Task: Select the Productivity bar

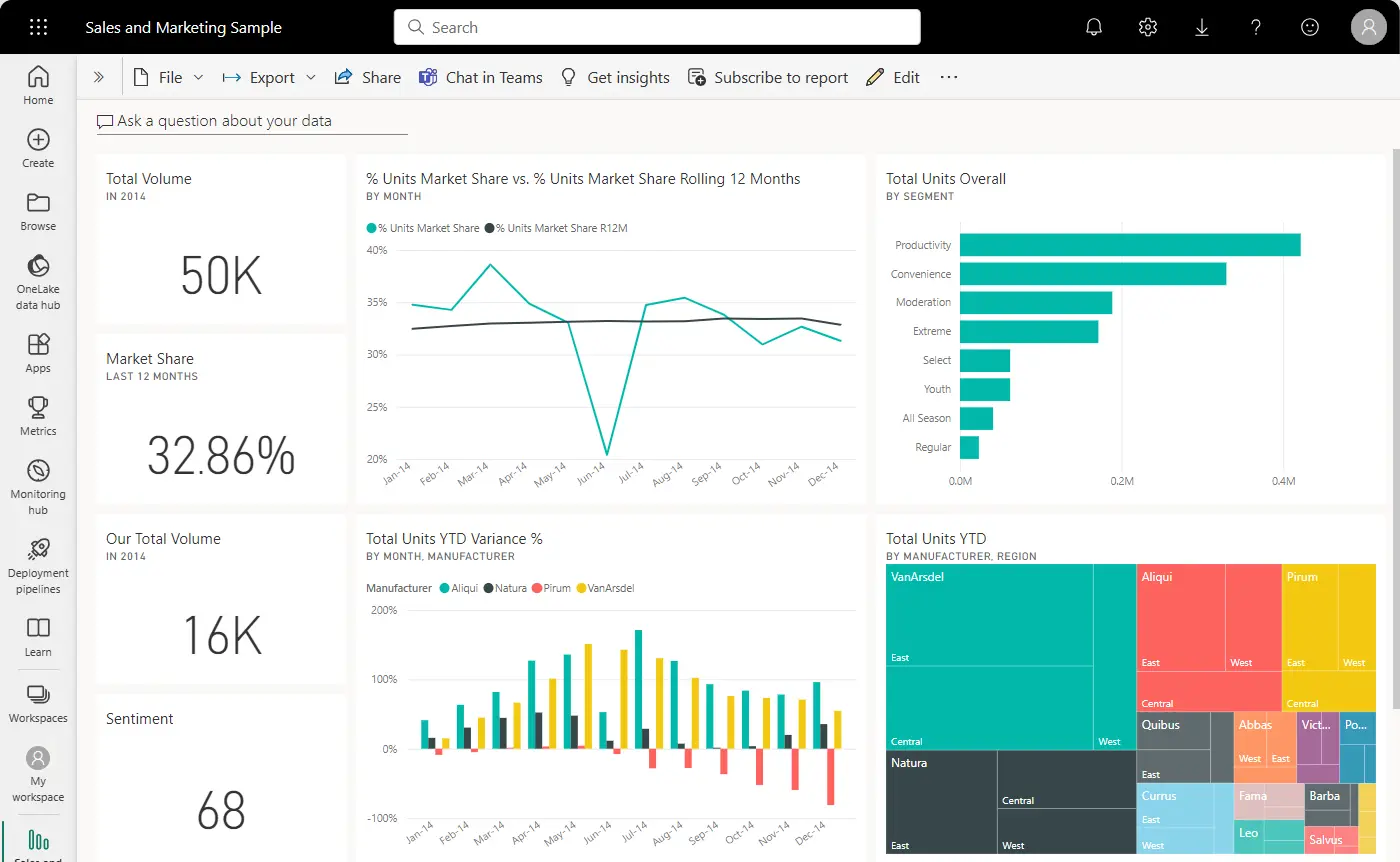Action: [x=1130, y=245]
